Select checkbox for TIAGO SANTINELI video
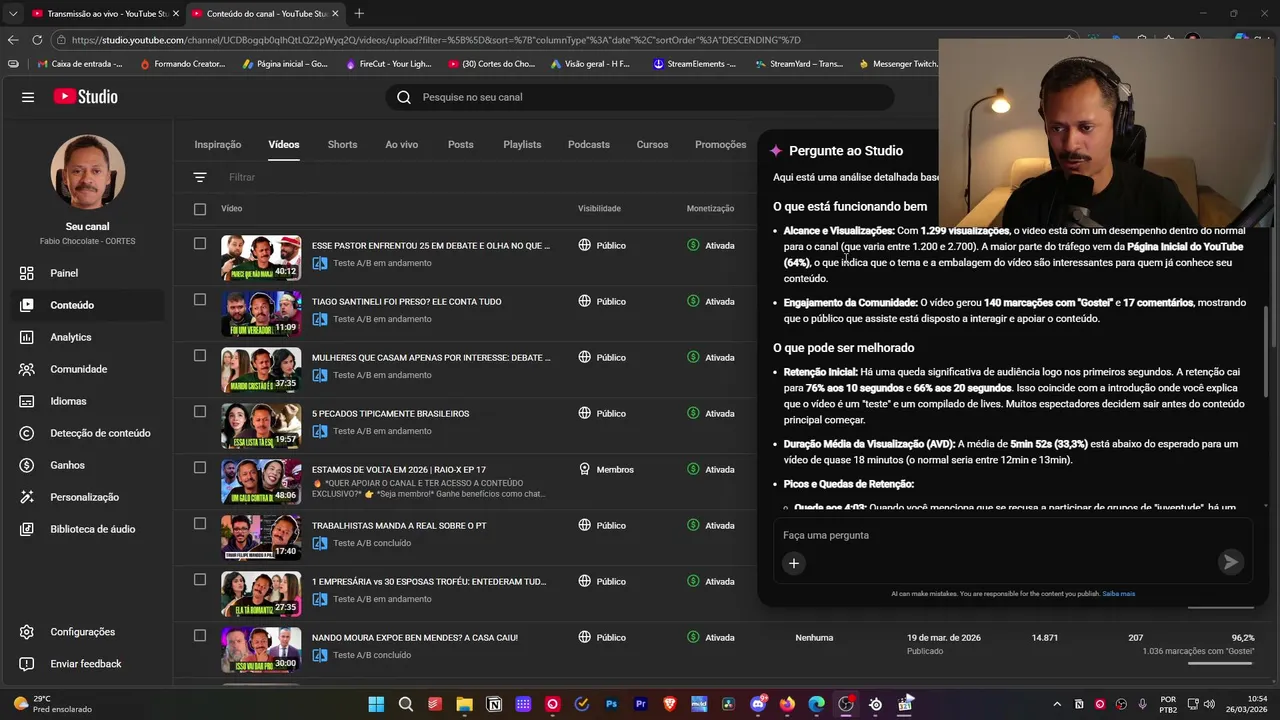This screenshot has height=720, width=1280. (200, 299)
